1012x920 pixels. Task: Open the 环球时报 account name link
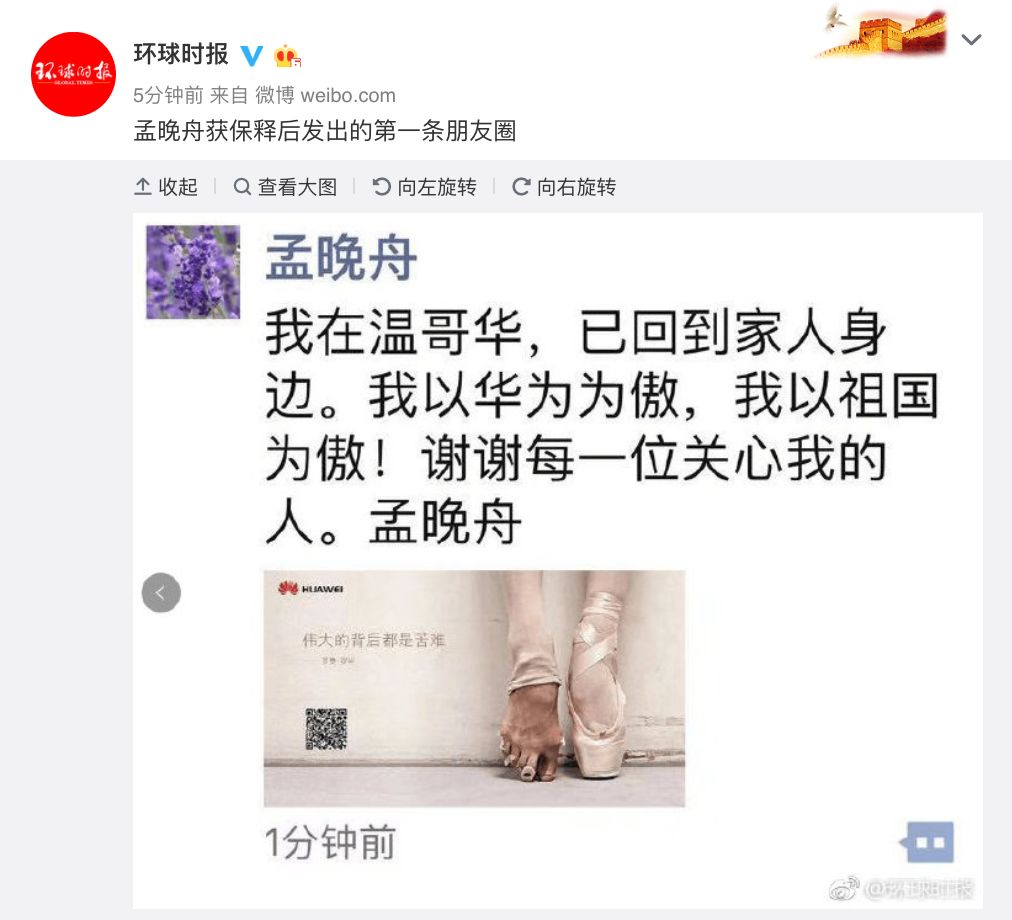pyautogui.click(x=181, y=54)
